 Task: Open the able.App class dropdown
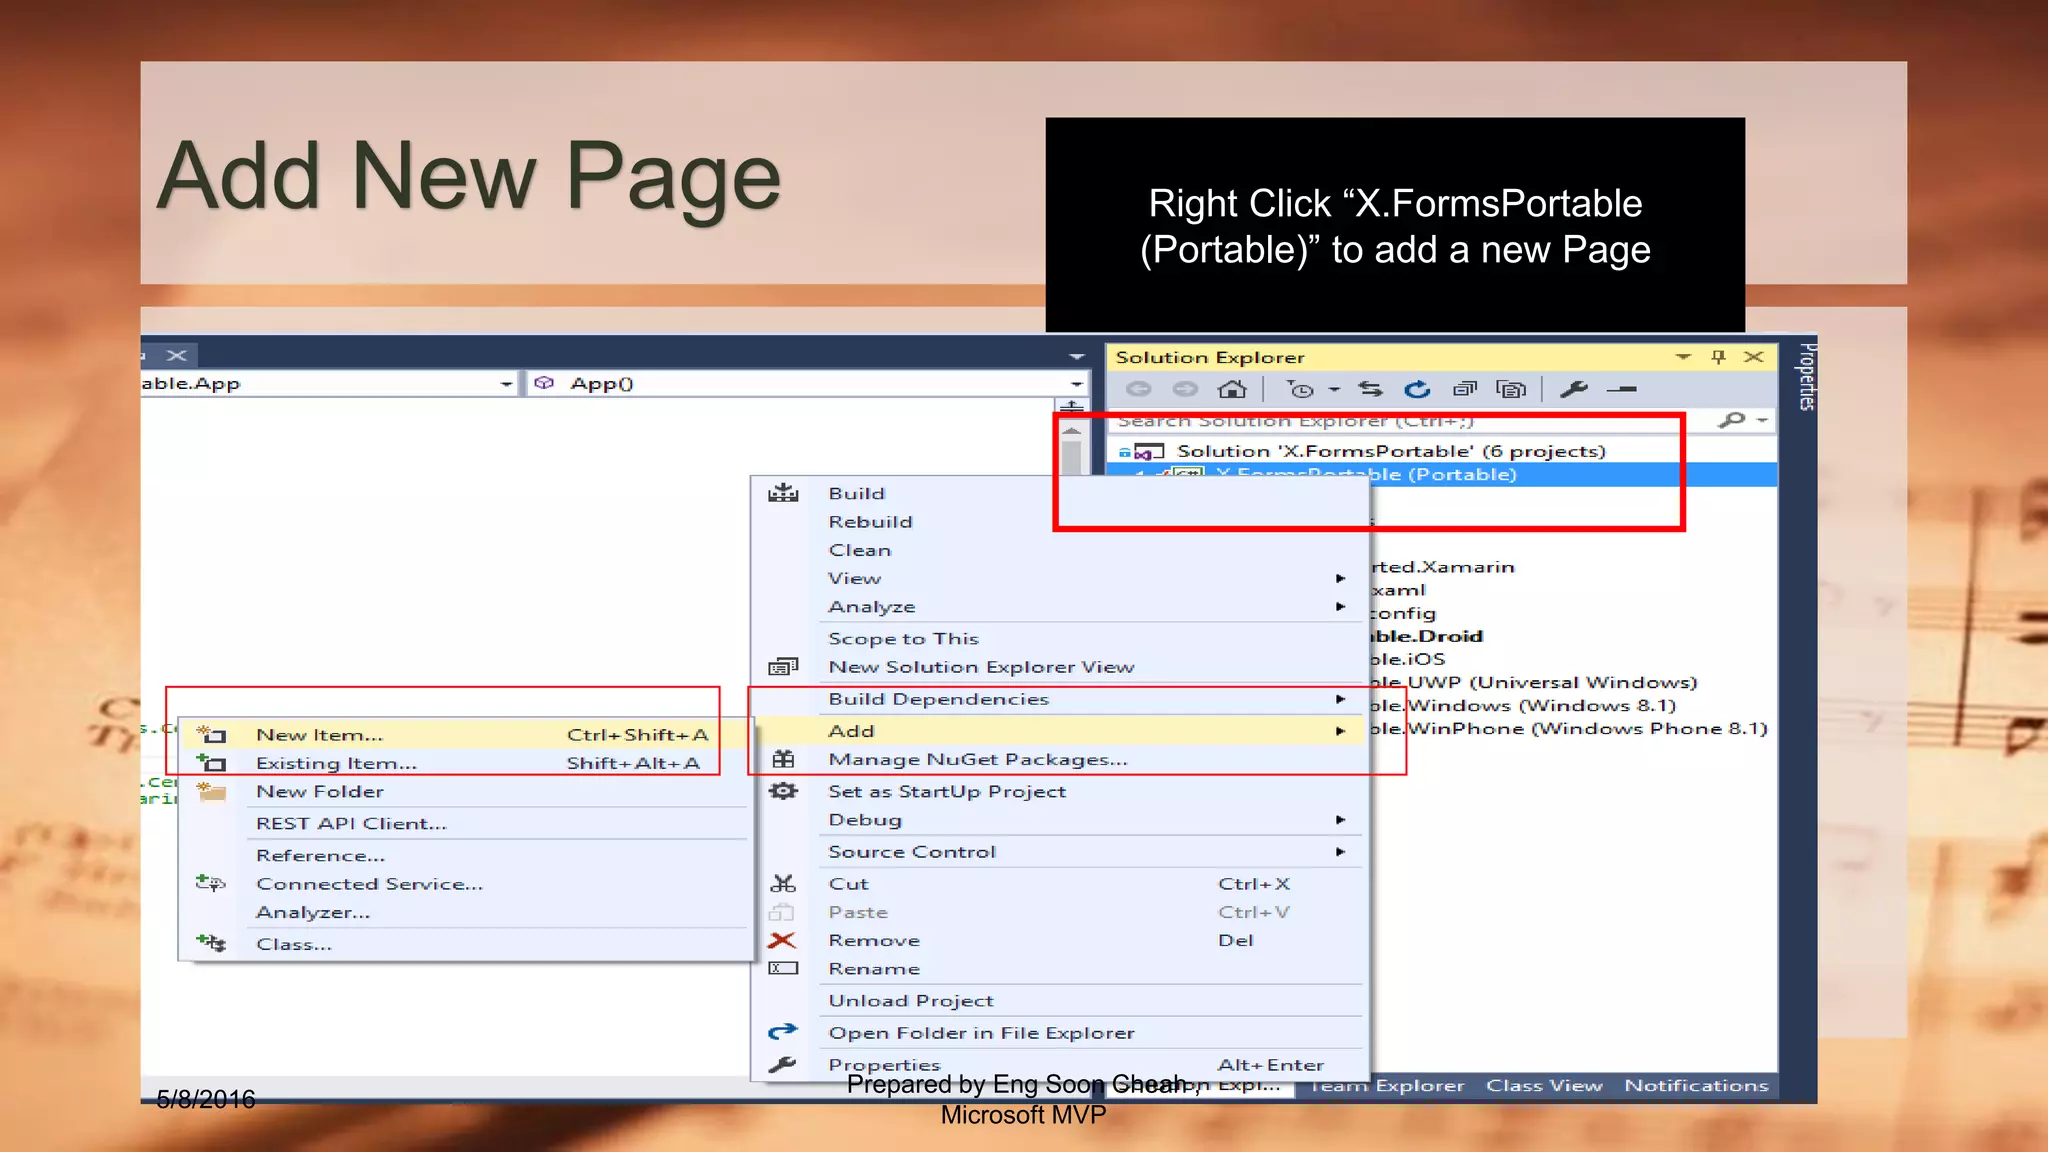coord(506,384)
